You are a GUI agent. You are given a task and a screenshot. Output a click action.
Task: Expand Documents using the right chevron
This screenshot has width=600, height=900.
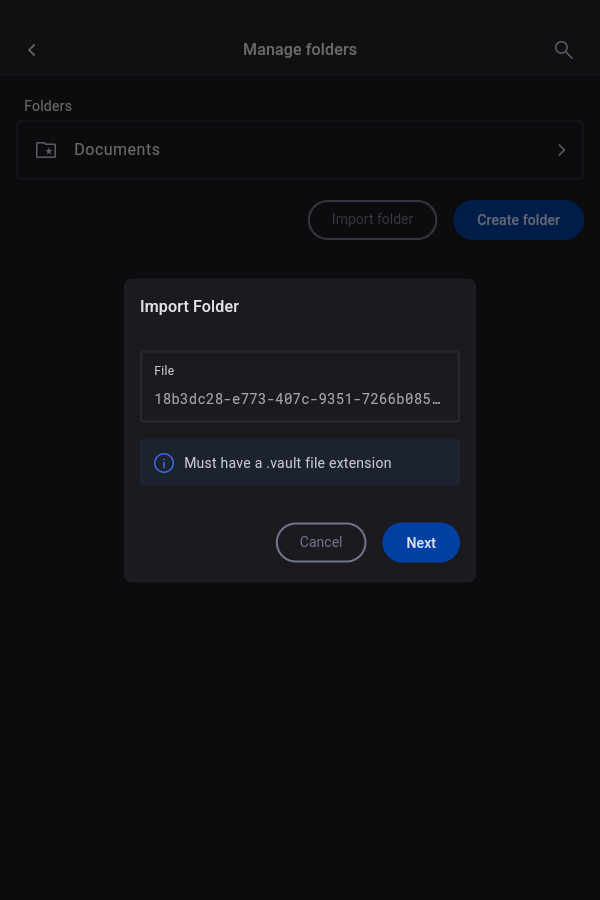click(561, 150)
